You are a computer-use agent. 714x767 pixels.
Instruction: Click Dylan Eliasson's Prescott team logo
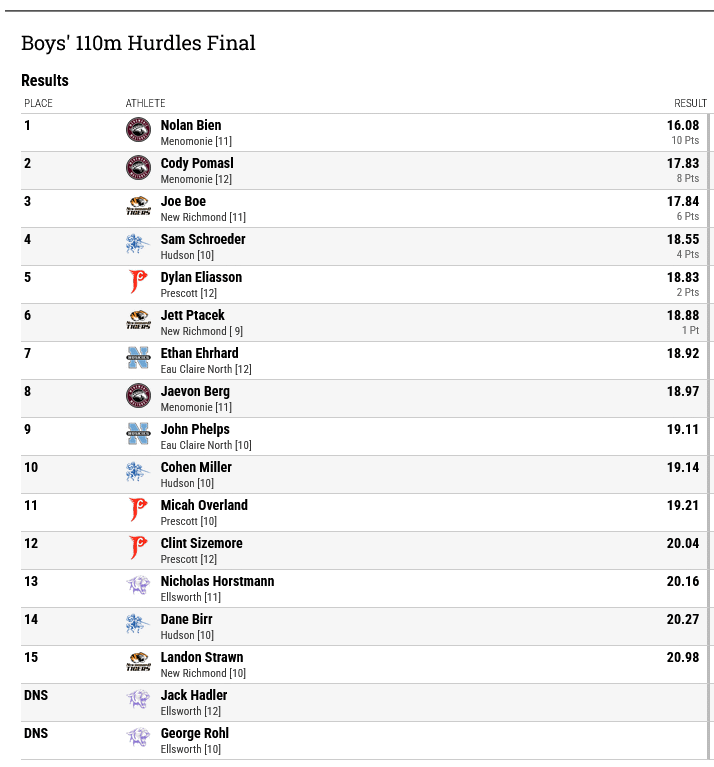pos(138,282)
